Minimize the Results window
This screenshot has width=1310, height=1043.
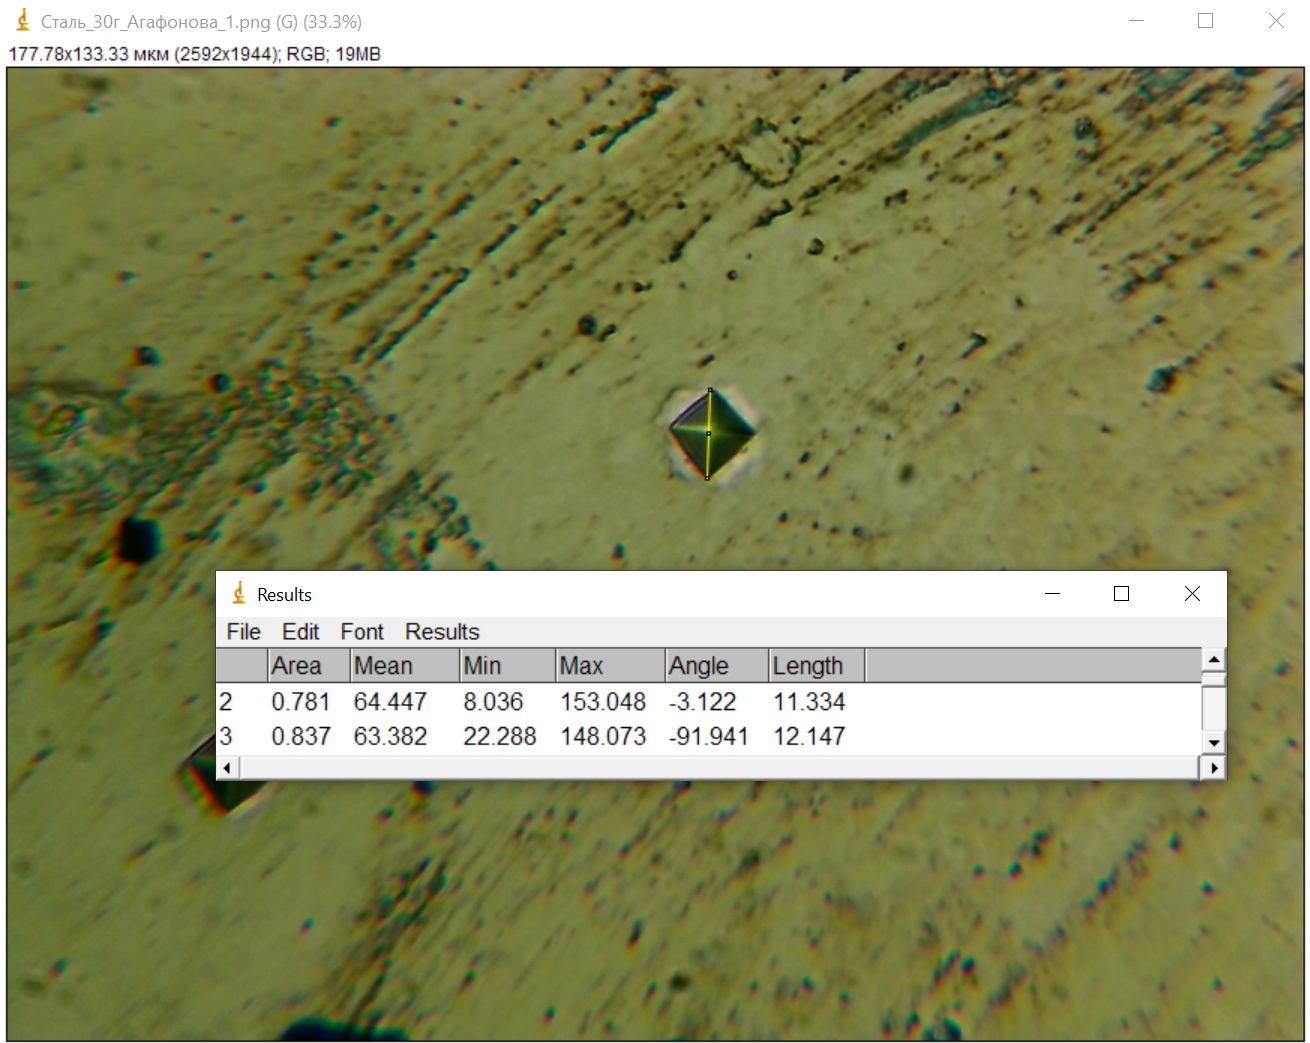[x=1052, y=594]
